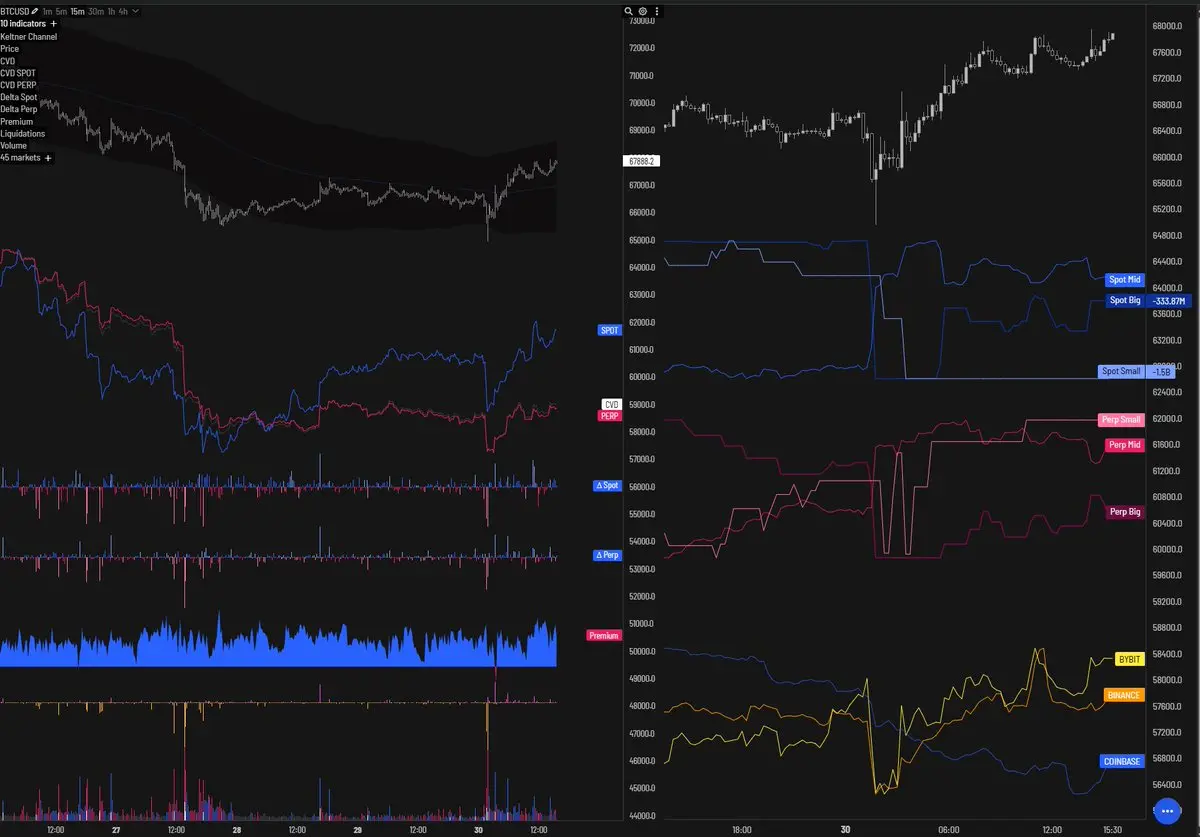
Task: Click the Perp Small series label
Action: click(x=1121, y=420)
